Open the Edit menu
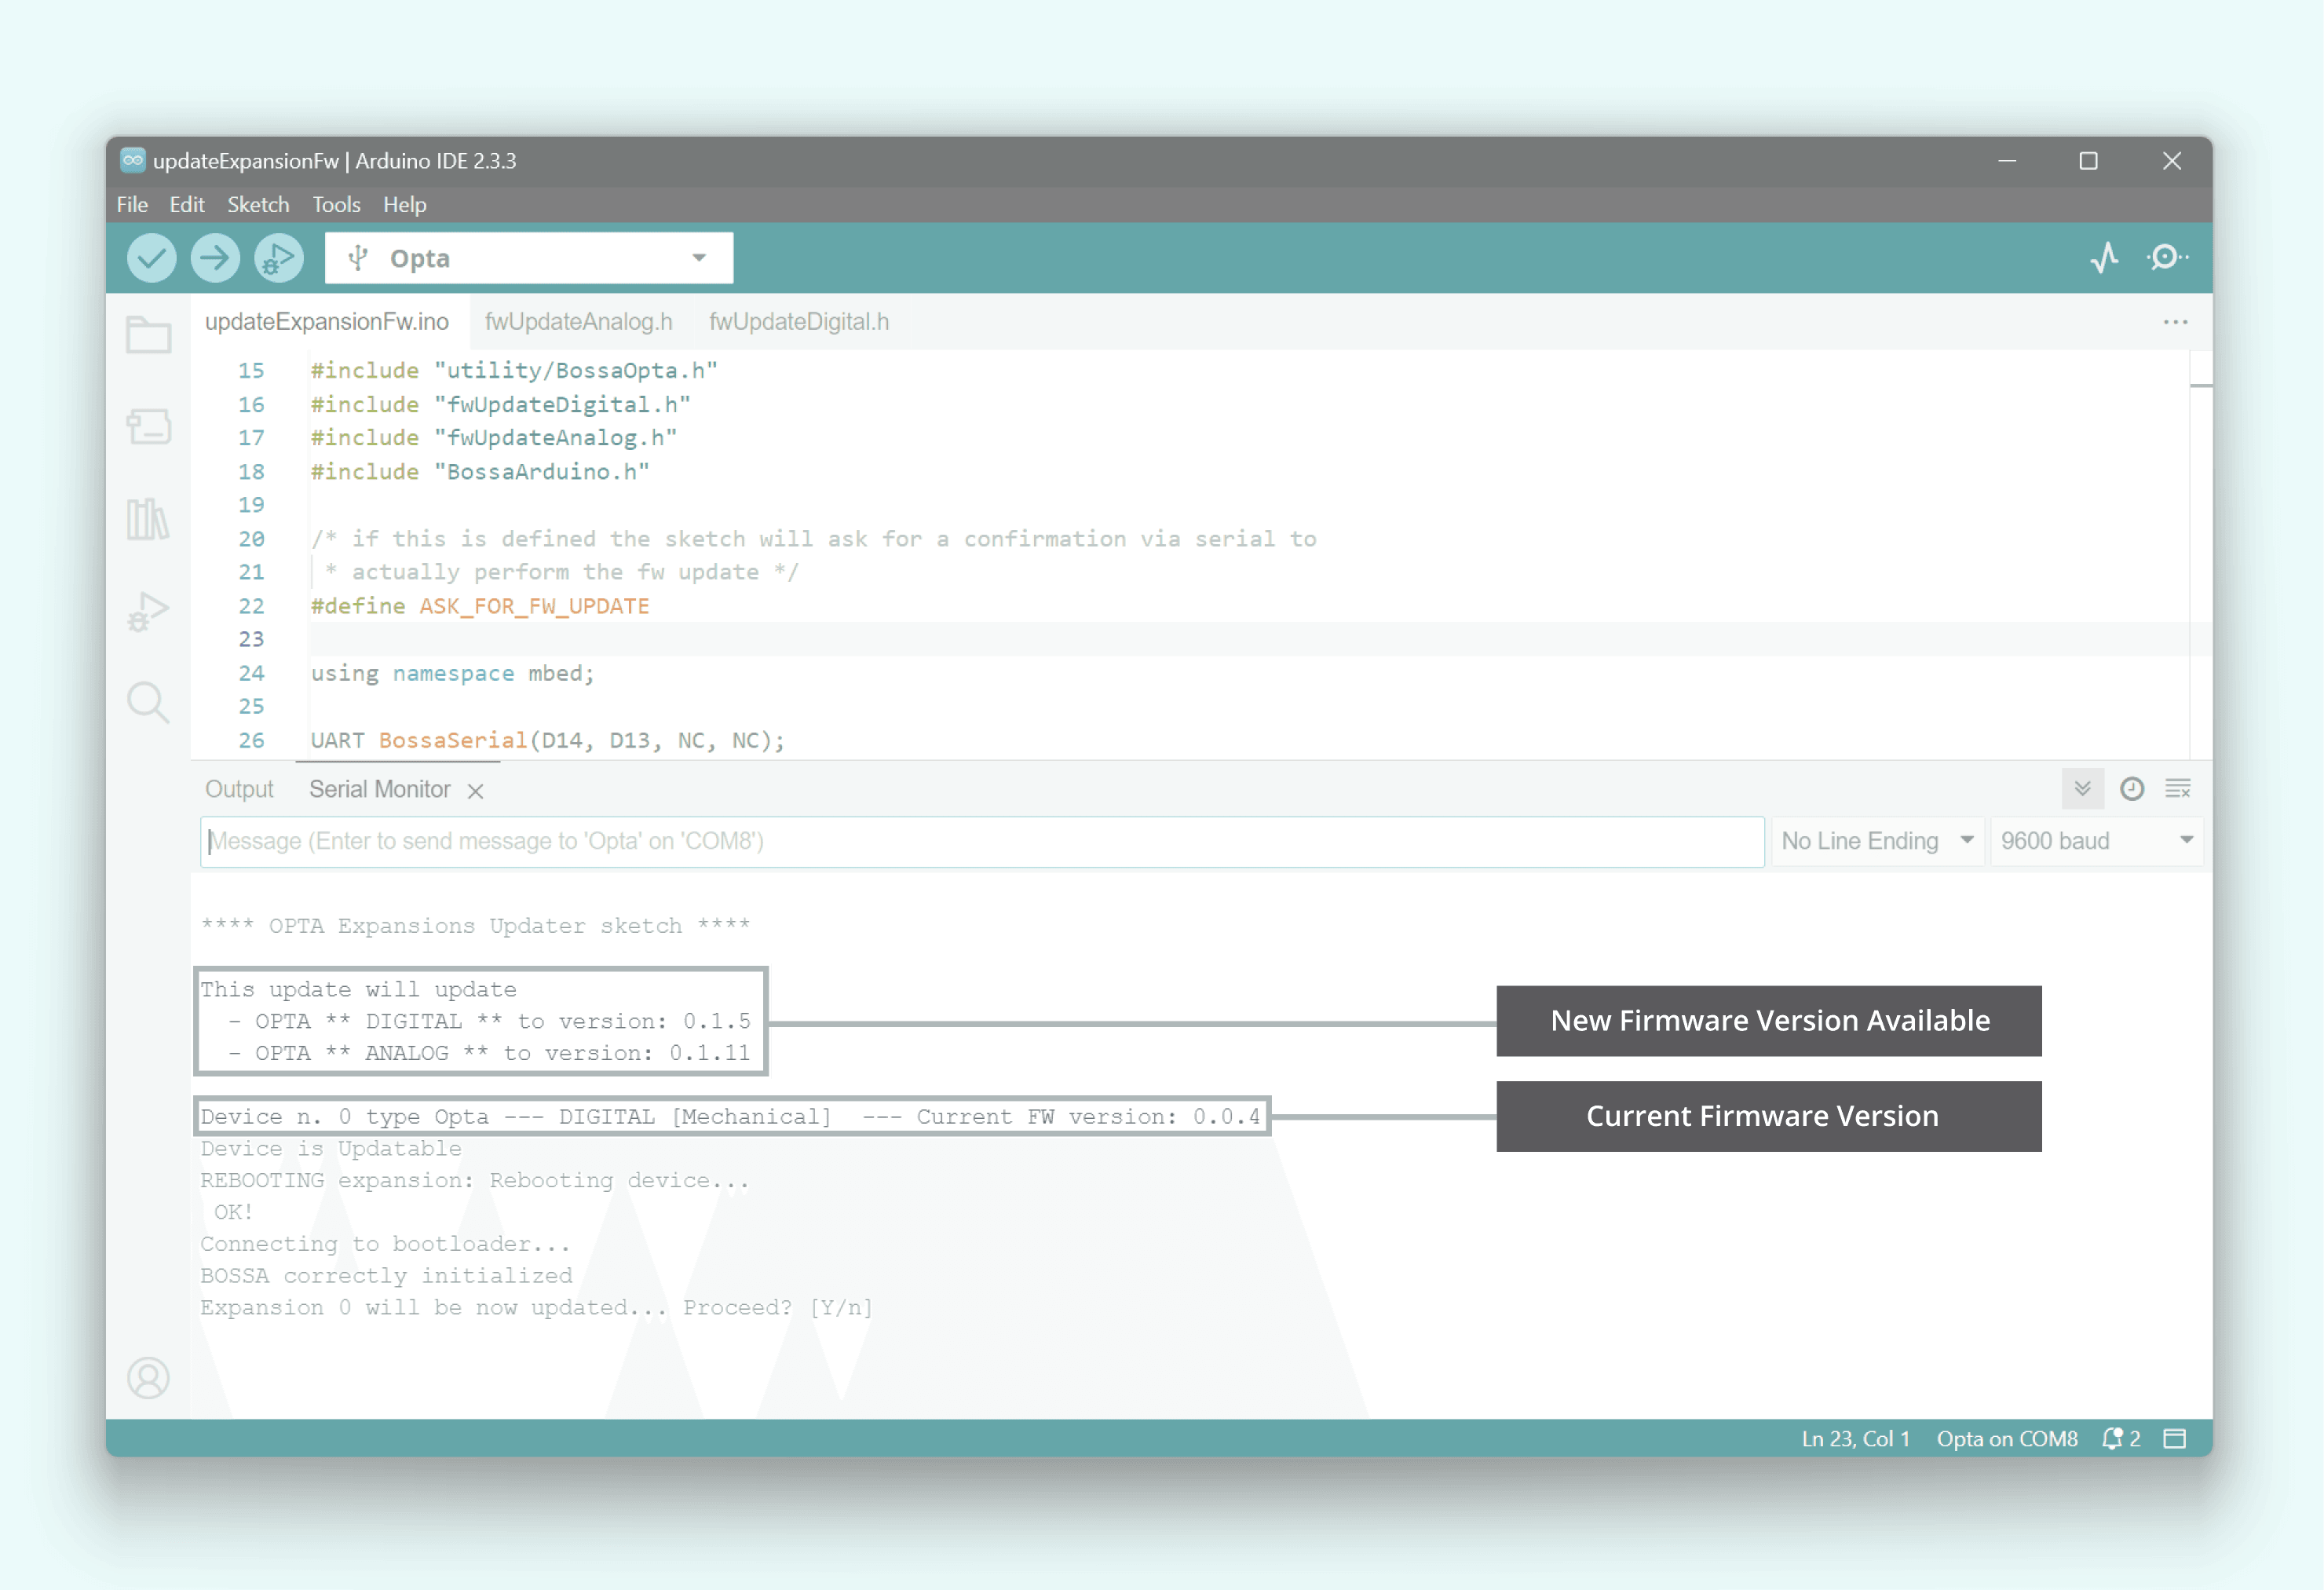 [187, 204]
